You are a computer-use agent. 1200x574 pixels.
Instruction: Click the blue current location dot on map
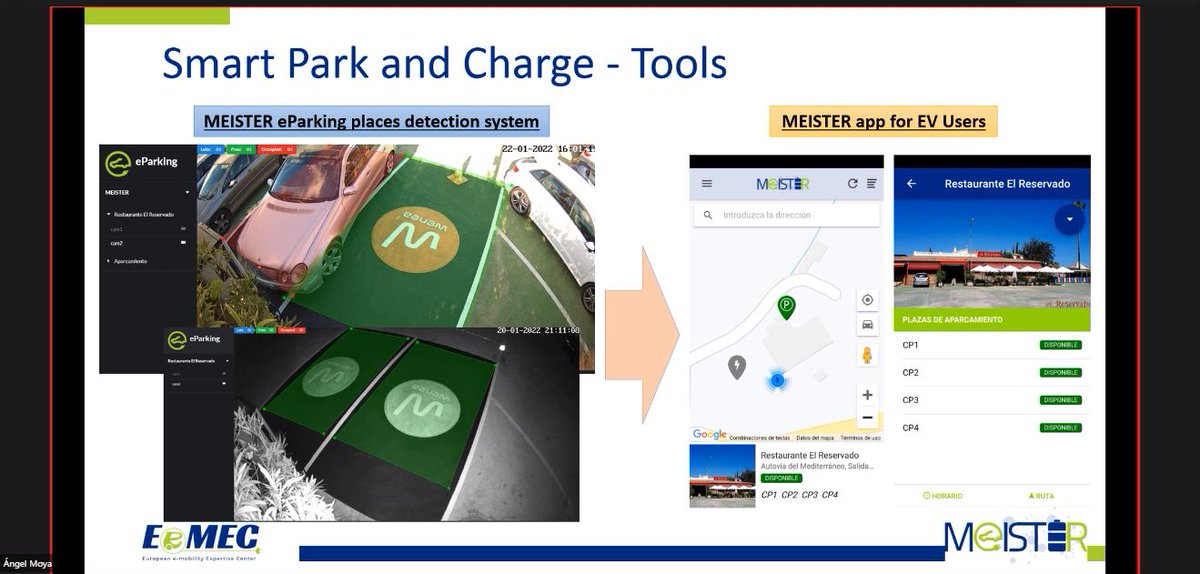pyautogui.click(x=779, y=381)
